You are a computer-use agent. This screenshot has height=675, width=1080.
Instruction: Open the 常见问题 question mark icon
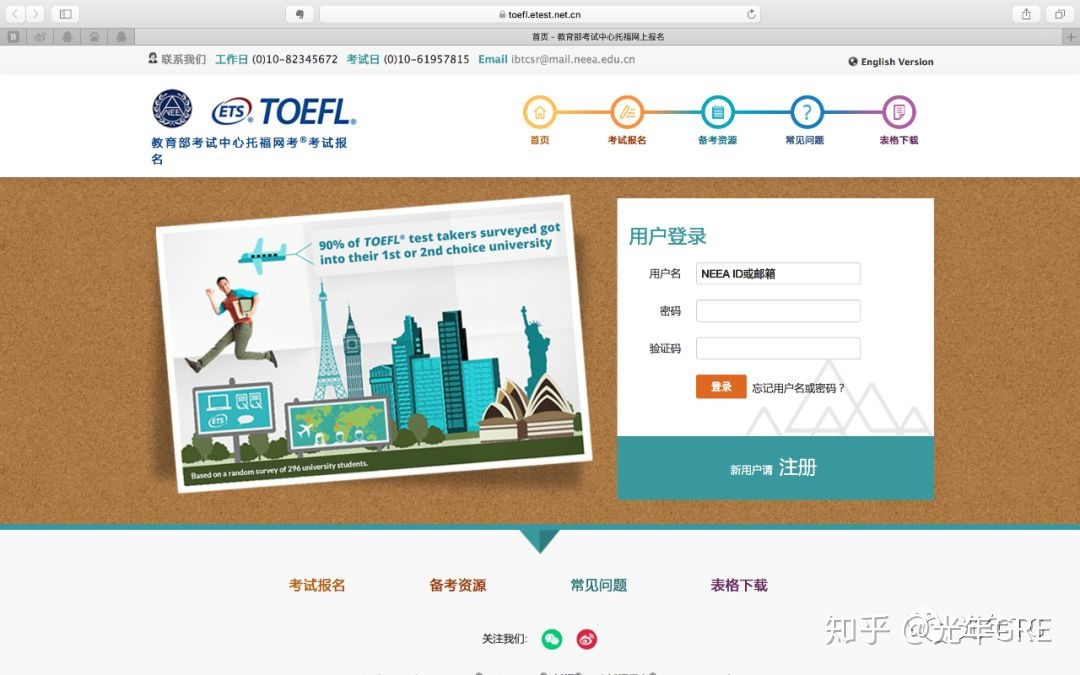[807, 112]
